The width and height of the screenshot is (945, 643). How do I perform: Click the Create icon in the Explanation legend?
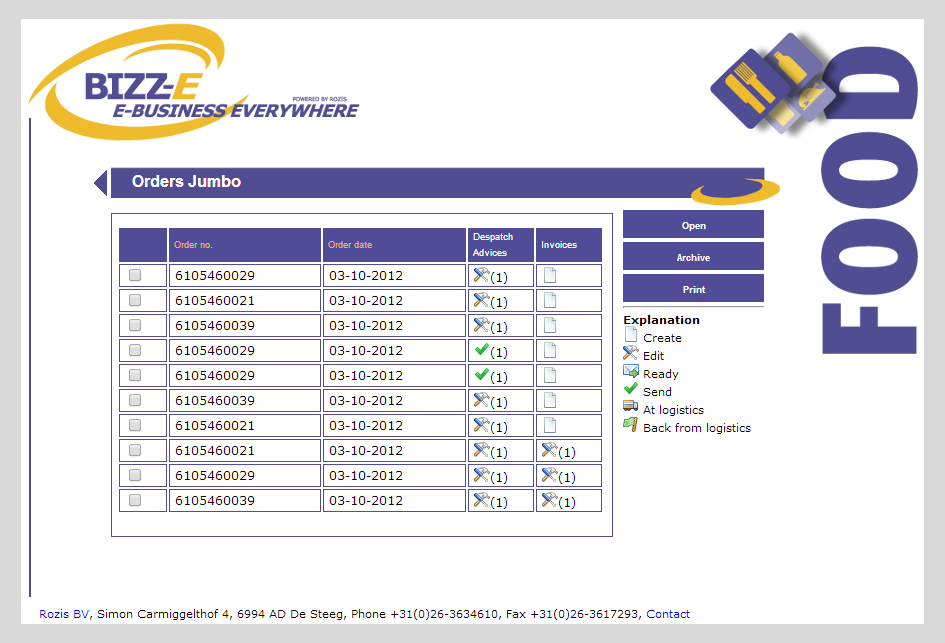[630, 334]
